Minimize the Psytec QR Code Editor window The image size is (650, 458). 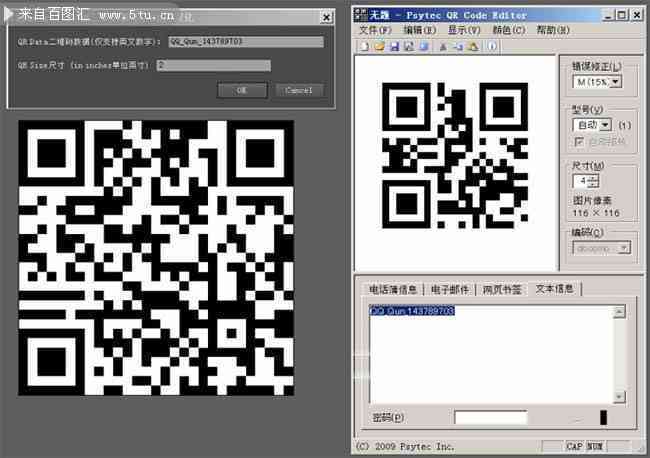click(x=608, y=15)
